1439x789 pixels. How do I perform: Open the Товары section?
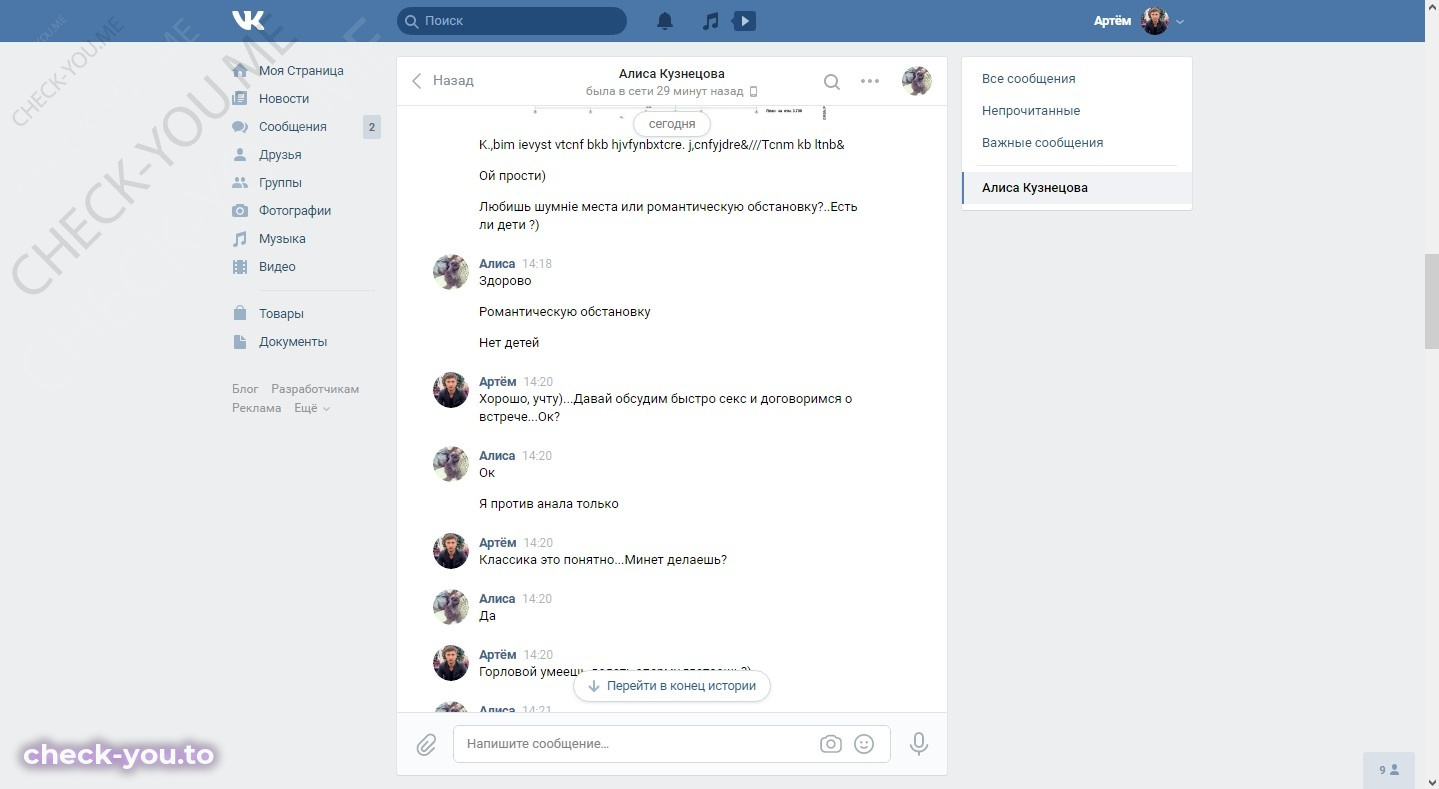click(x=281, y=314)
